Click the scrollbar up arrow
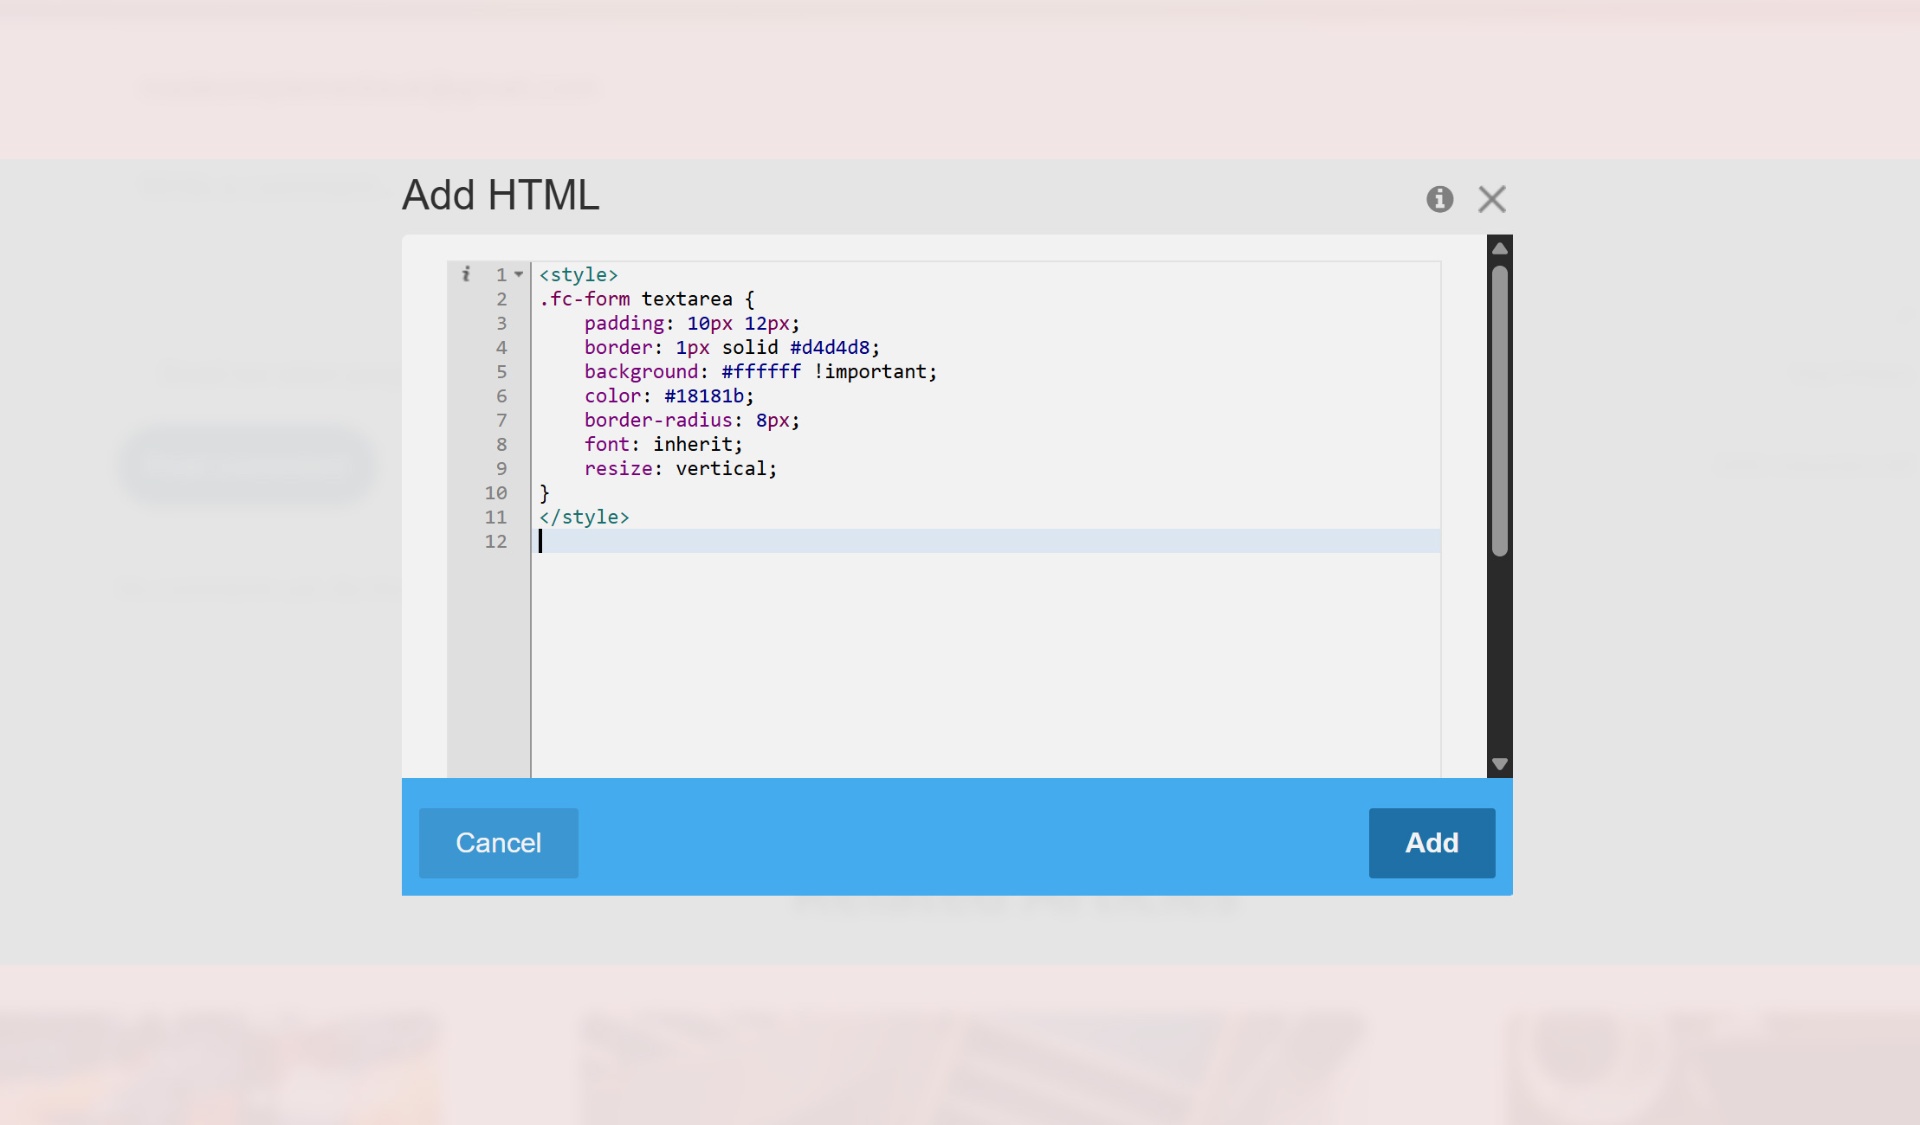1920x1125 pixels. (1499, 248)
